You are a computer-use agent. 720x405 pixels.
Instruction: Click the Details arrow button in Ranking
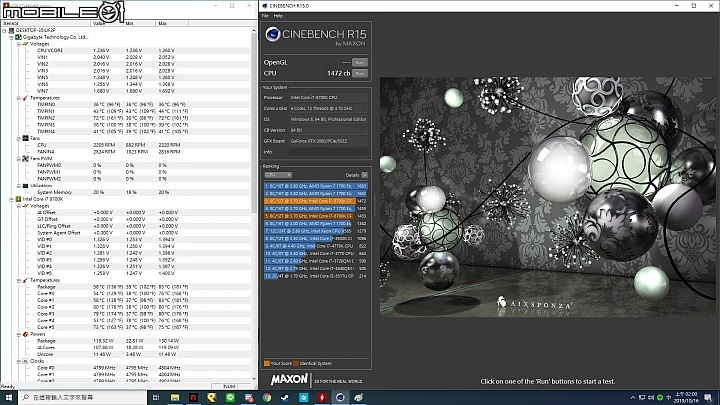365,175
